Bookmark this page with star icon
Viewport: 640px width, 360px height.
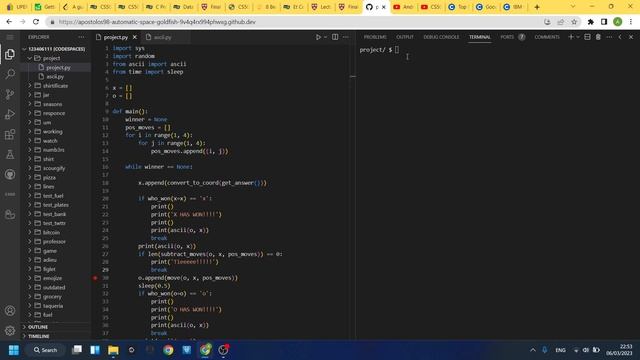click(x=574, y=22)
